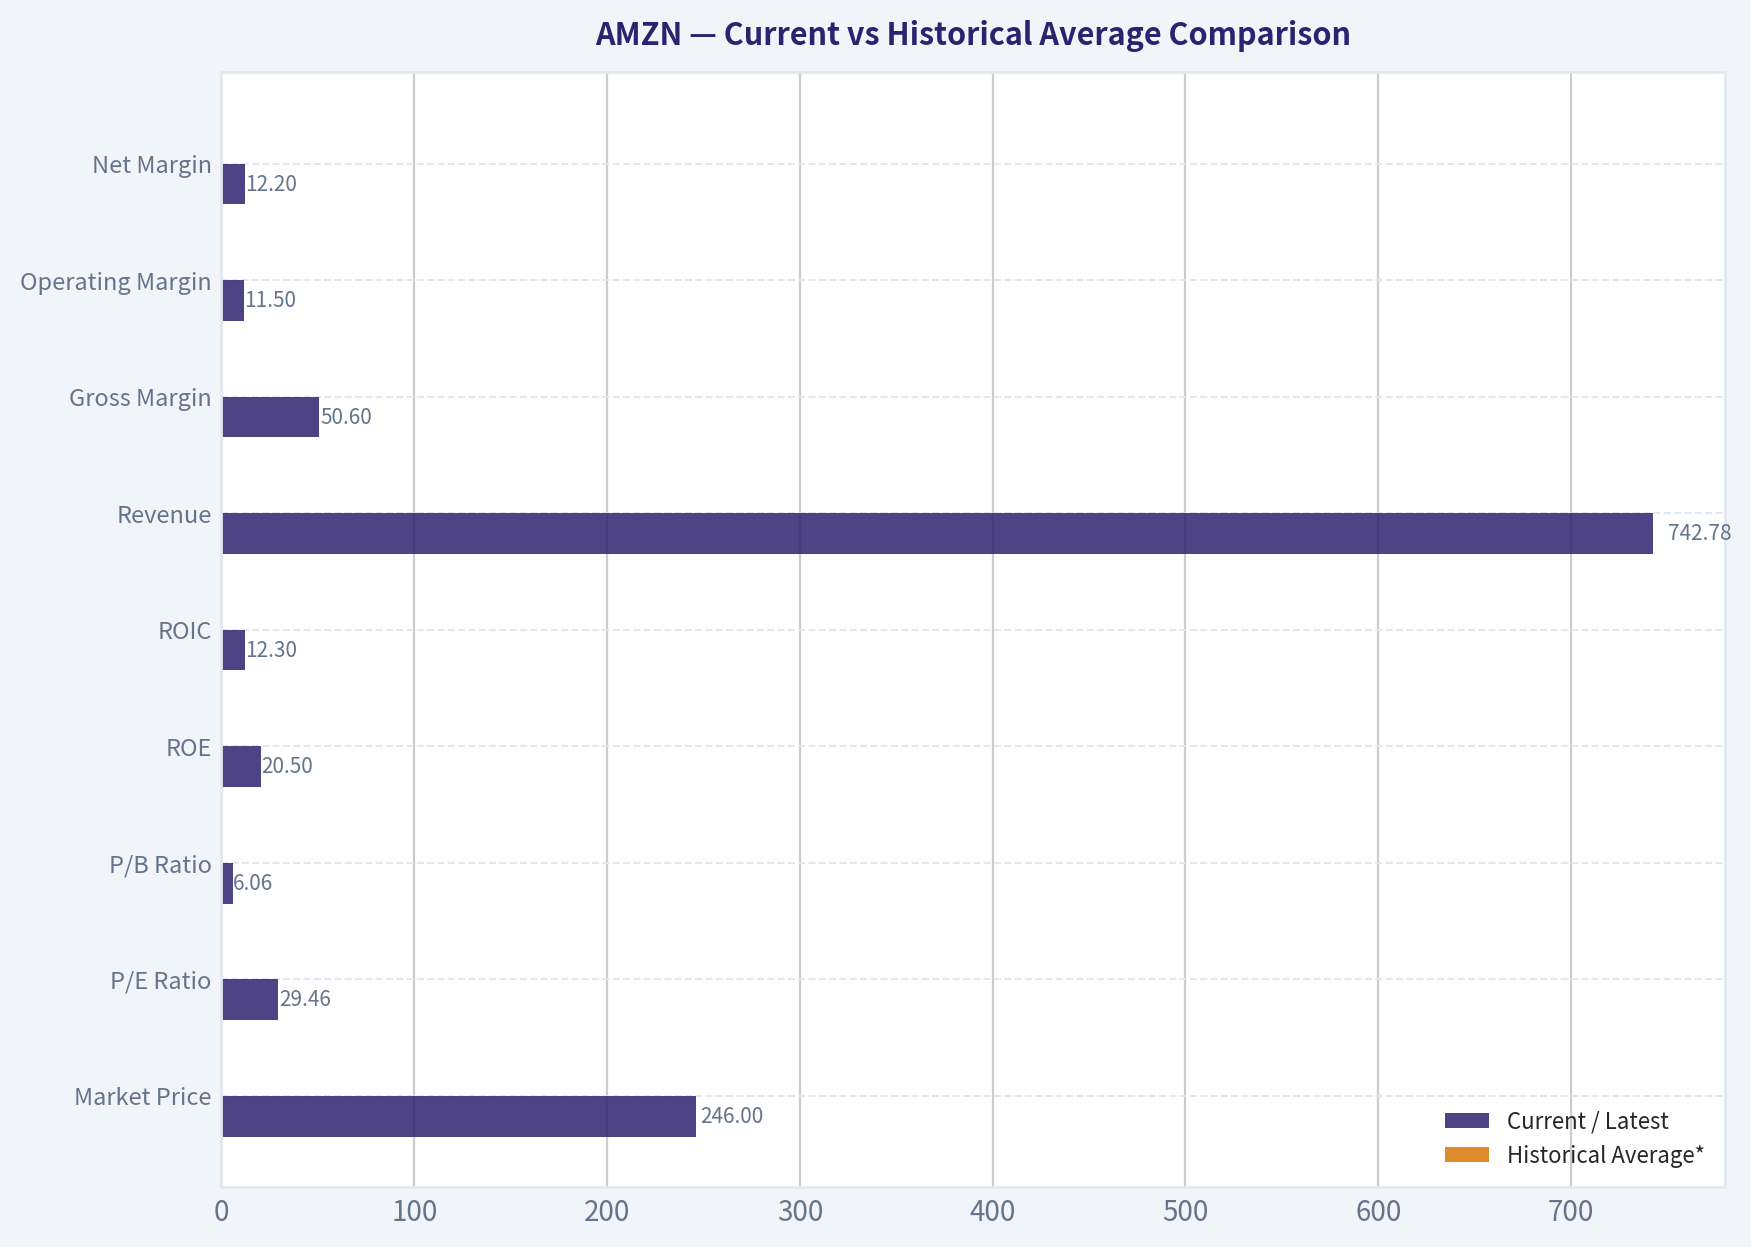Click the value label '20.50'
This screenshot has width=1751, height=1247.
tap(288, 766)
